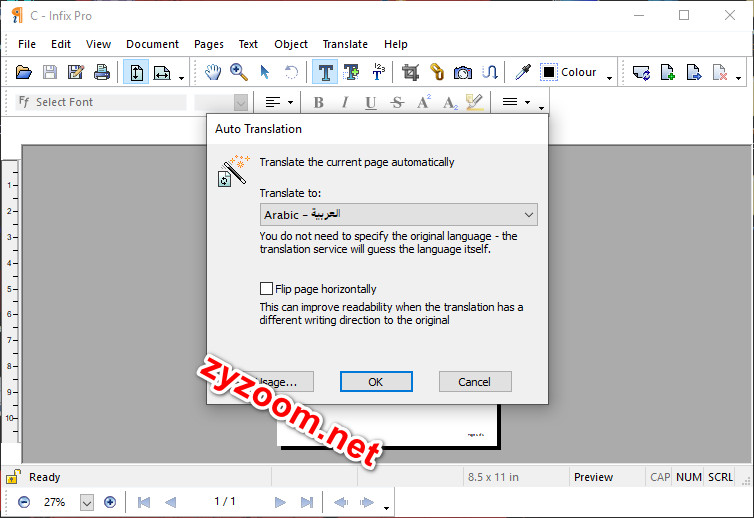Image resolution: width=754 pixels, height=518 pixels.
Task: Click the Camera snapshot tool
Action: 463,73
